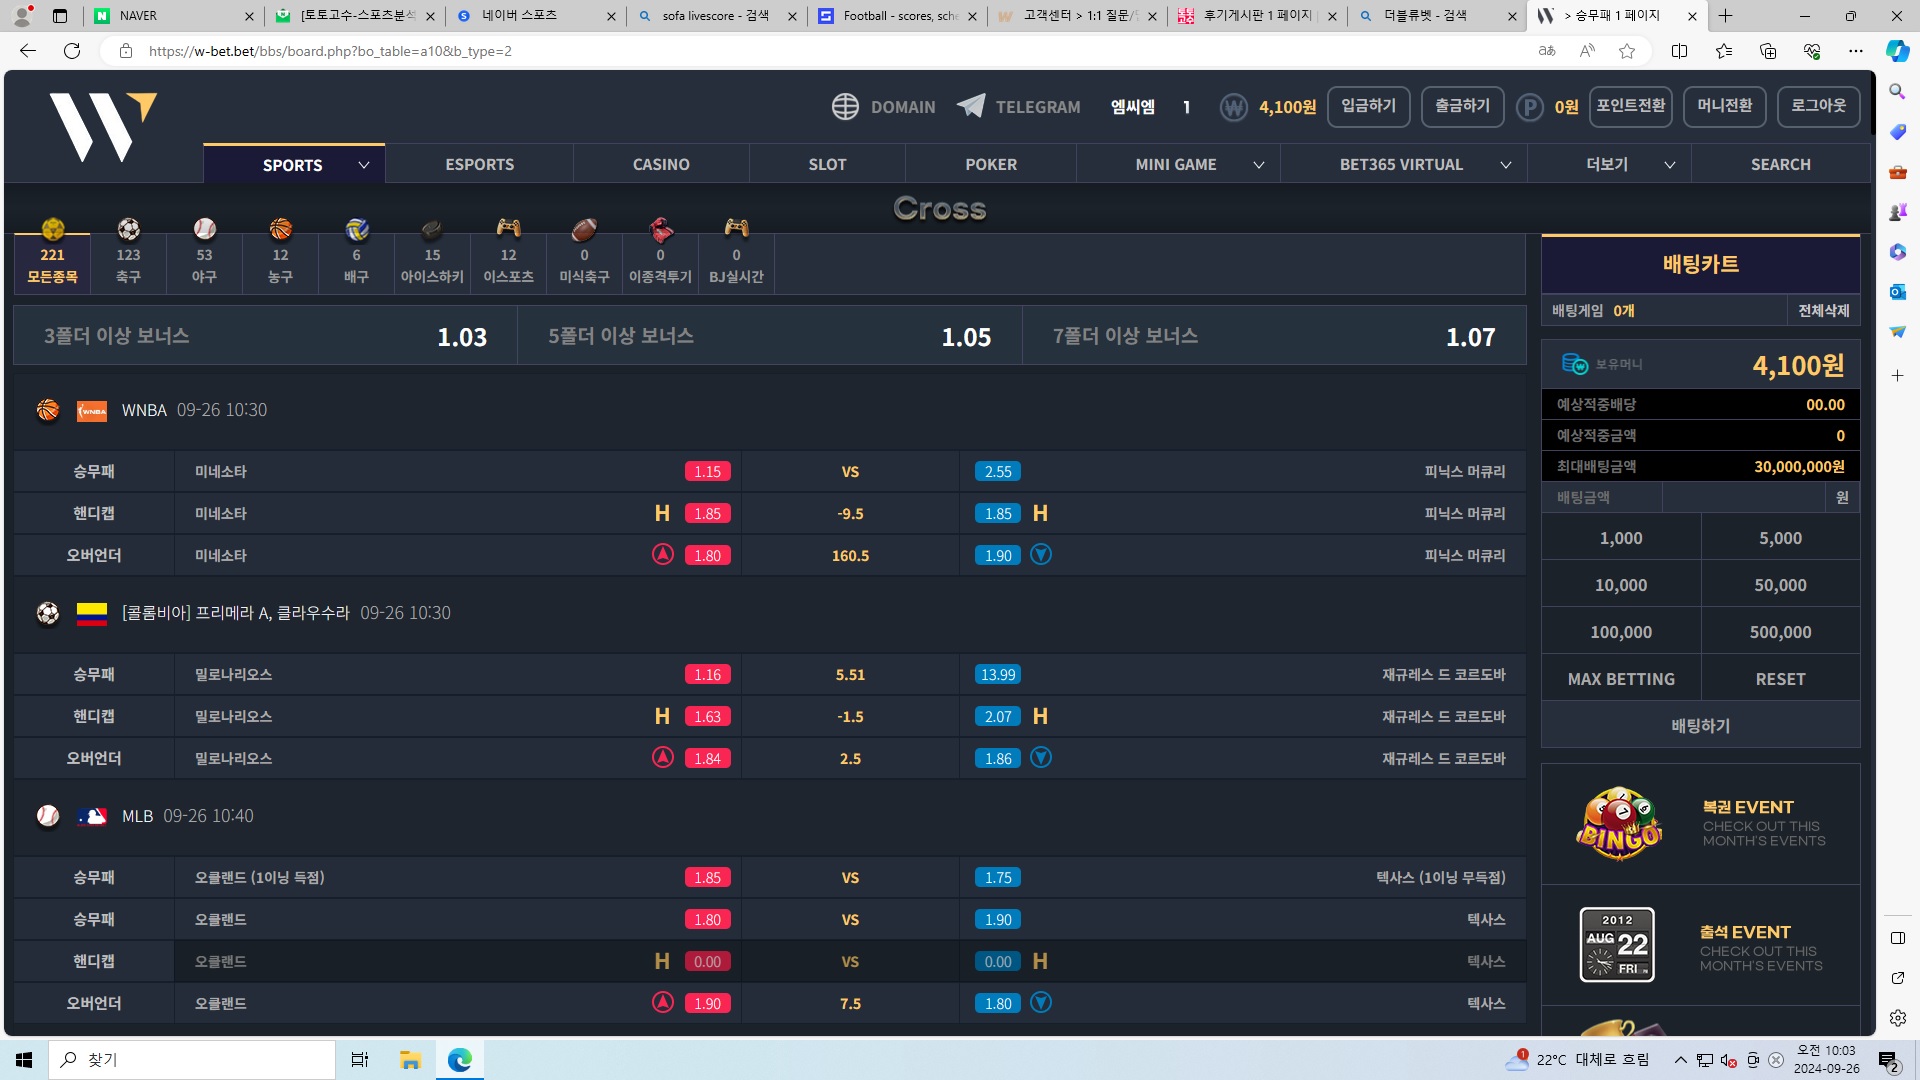Click the Domain globe icon
Screen dimensions: 1920x1080
tap(845, 106)
